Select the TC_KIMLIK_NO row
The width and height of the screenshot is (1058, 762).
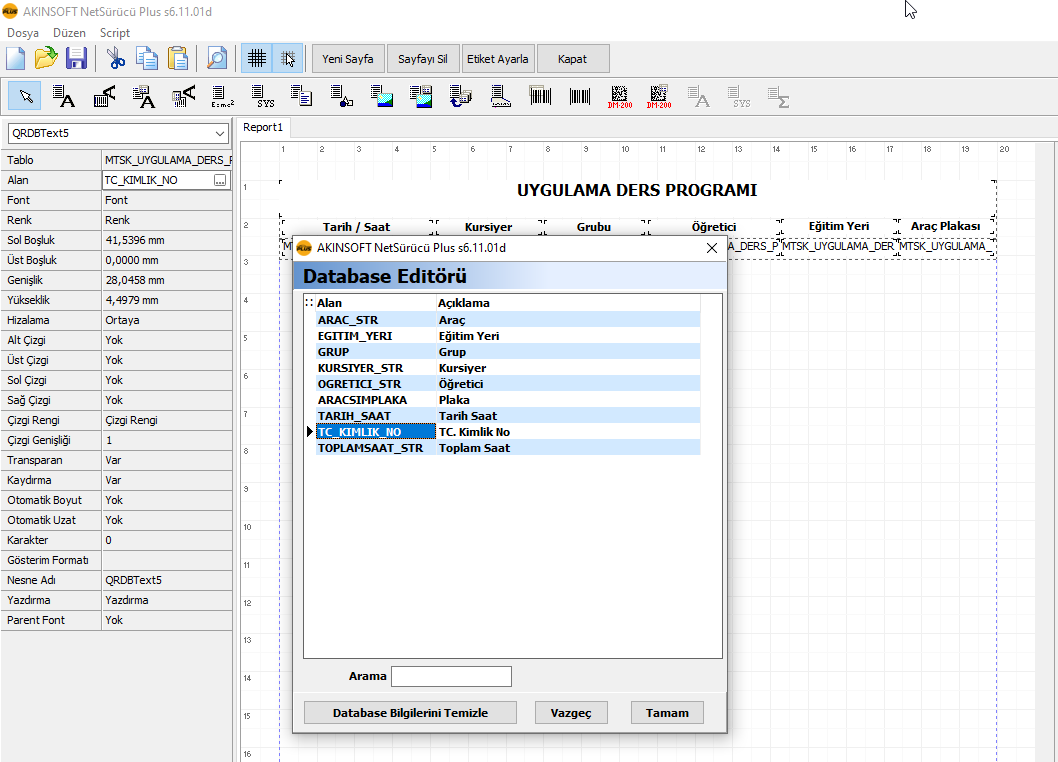[507, 432]
